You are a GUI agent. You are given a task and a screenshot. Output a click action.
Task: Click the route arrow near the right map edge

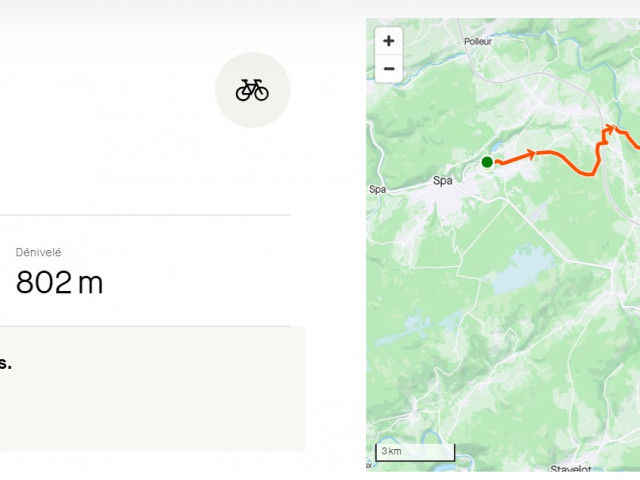pos(609,128)
